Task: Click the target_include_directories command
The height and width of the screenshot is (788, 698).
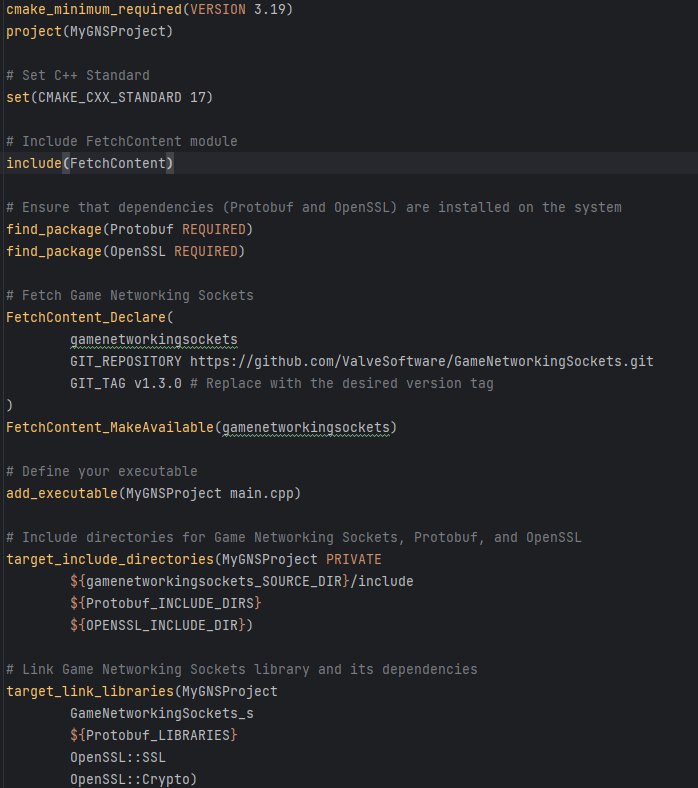Action: tap(109, 559)
